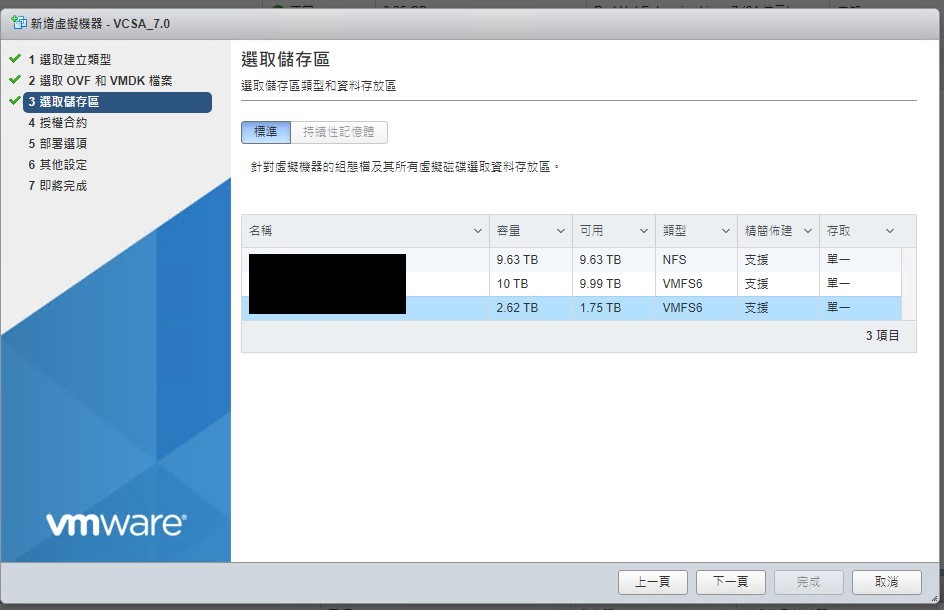Image resolution: width=944 pixels, height=610 pixels.
Task: Click green checkmark beside step 2
Action: click(x=15, y=79)
